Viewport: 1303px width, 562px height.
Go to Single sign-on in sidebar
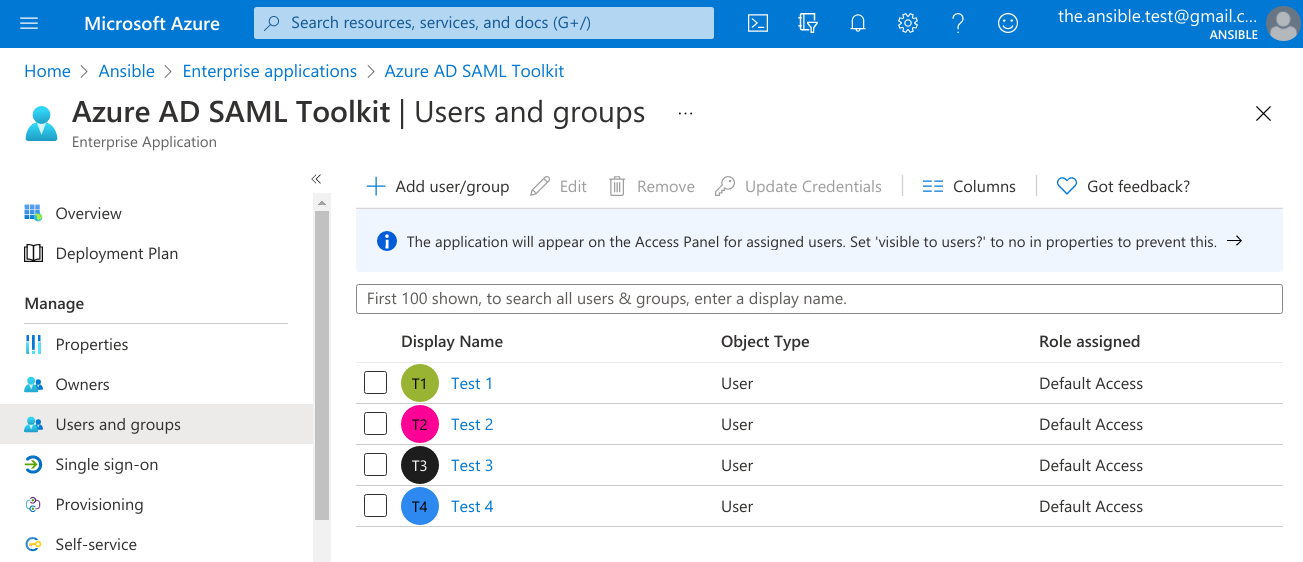(106, 465)
